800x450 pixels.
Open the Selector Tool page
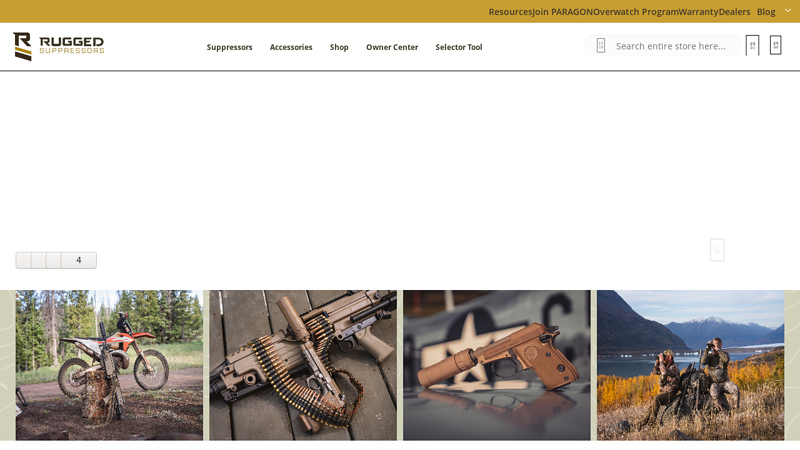tap(459, 47)
